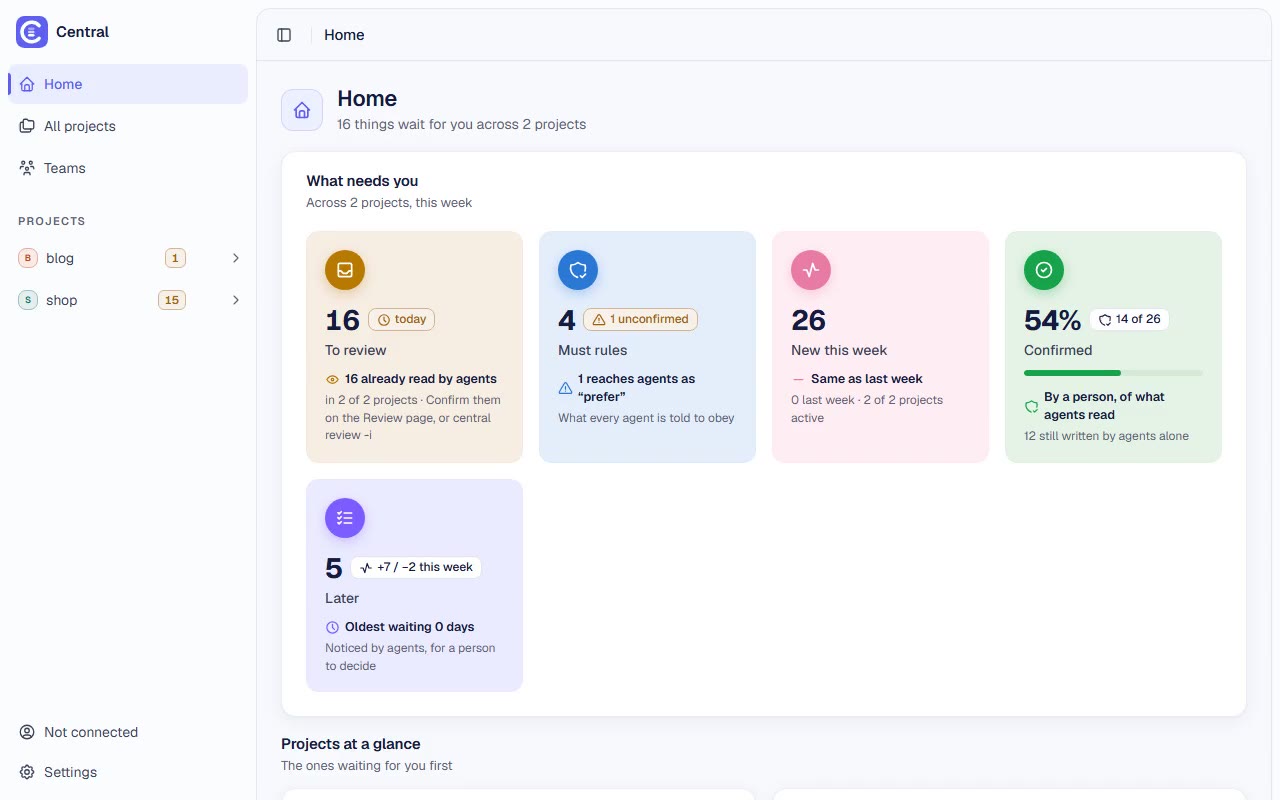Click the blog project avatar B
The image size is (1280, 800).
[28, 258]
